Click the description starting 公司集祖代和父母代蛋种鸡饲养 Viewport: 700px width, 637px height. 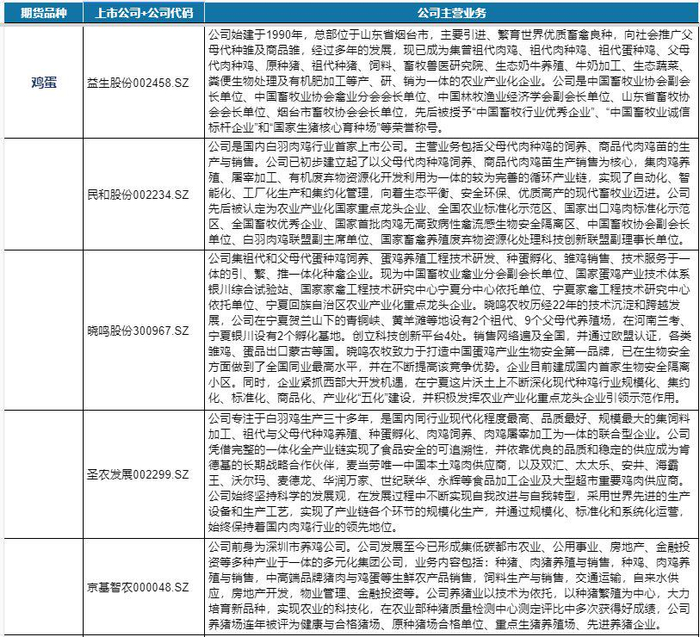[x=452, y=330]
